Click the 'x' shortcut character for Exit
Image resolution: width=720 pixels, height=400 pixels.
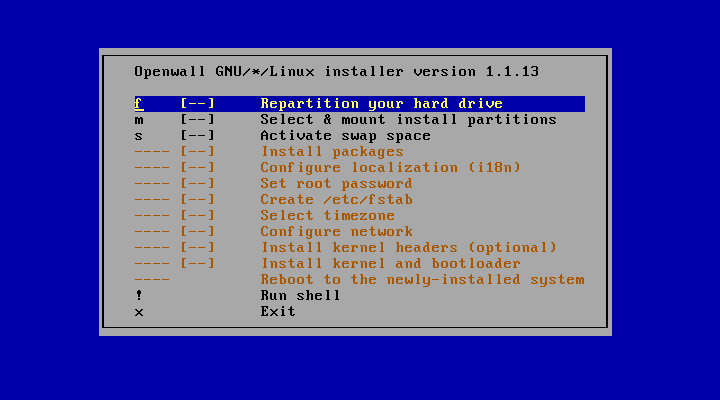pos(139,312)
